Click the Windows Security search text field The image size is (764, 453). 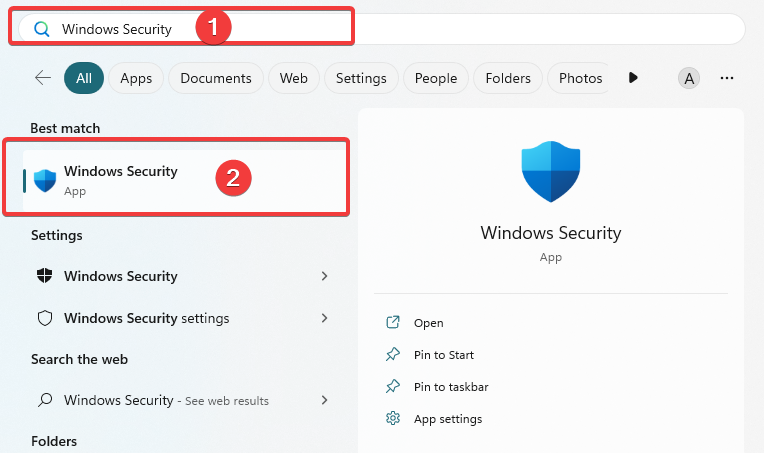point(382,29)
